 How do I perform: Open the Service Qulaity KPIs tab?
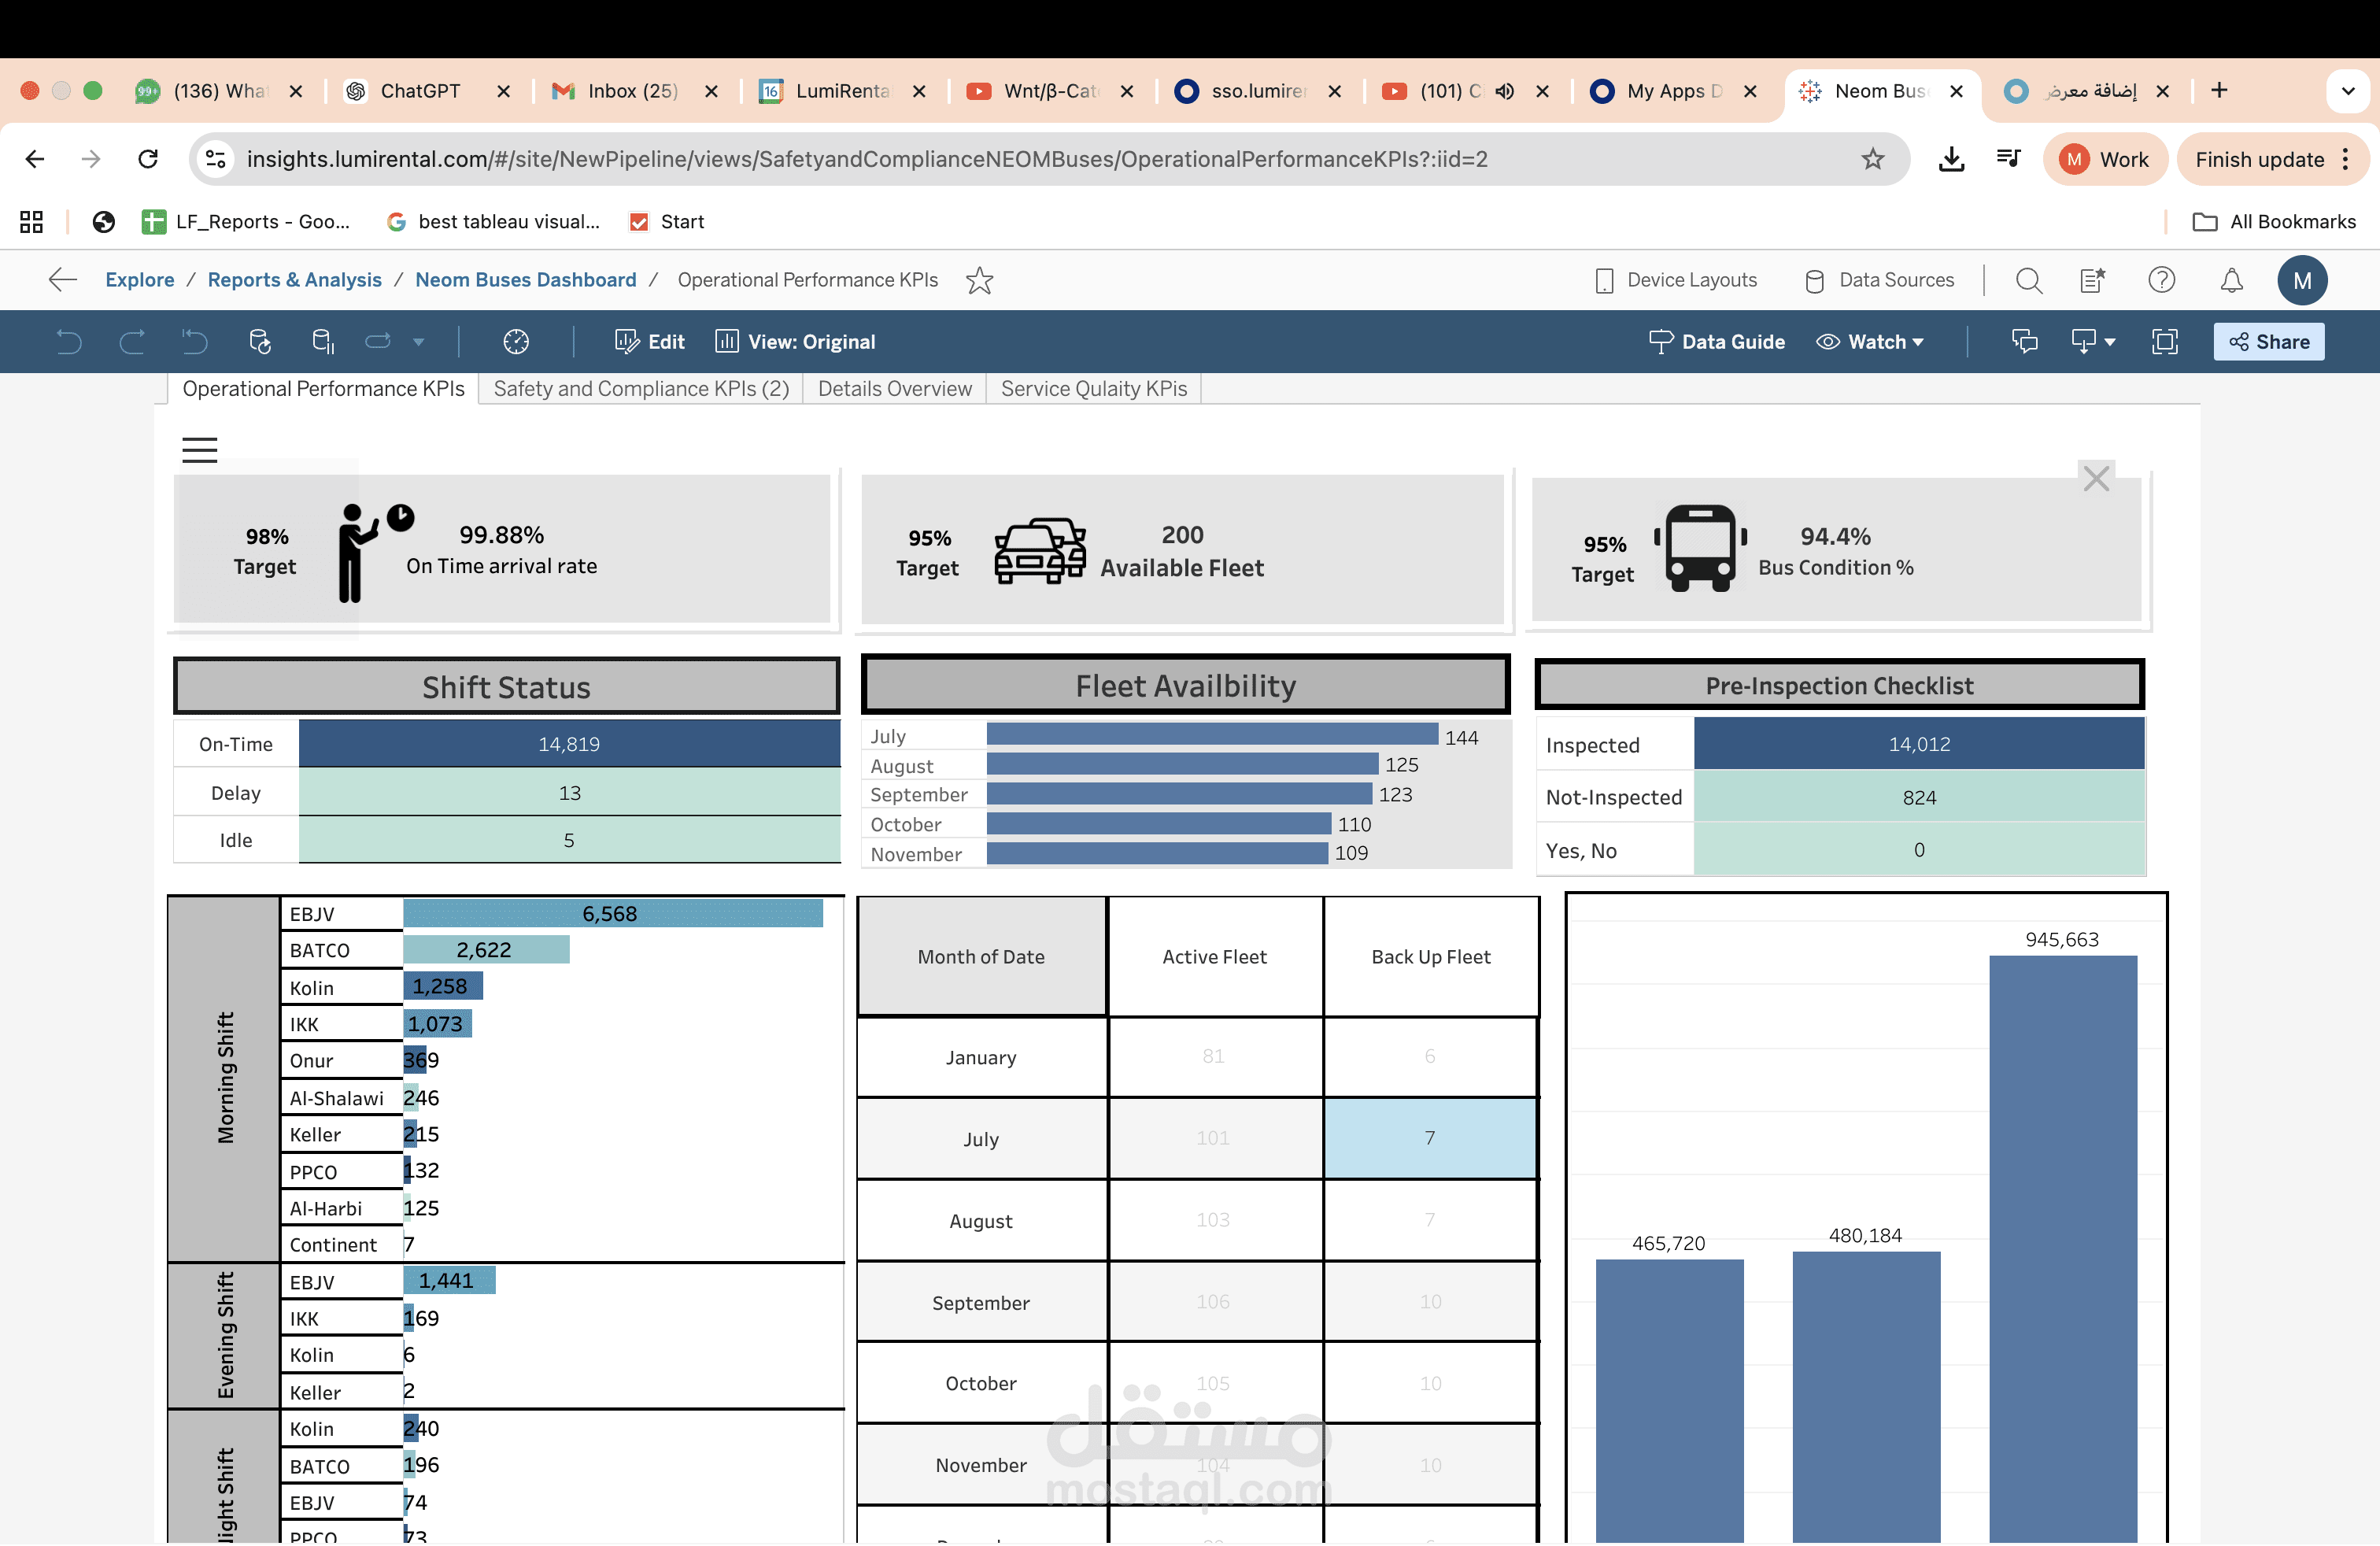[x=1093, y=389]
